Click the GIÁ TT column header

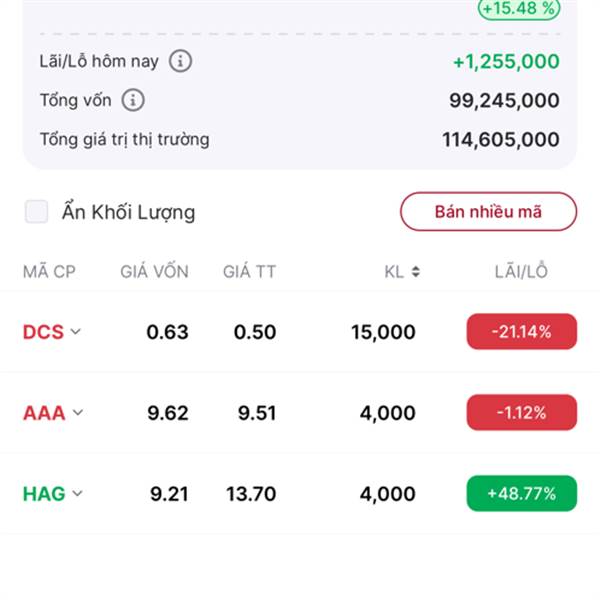tap(249, 272)
